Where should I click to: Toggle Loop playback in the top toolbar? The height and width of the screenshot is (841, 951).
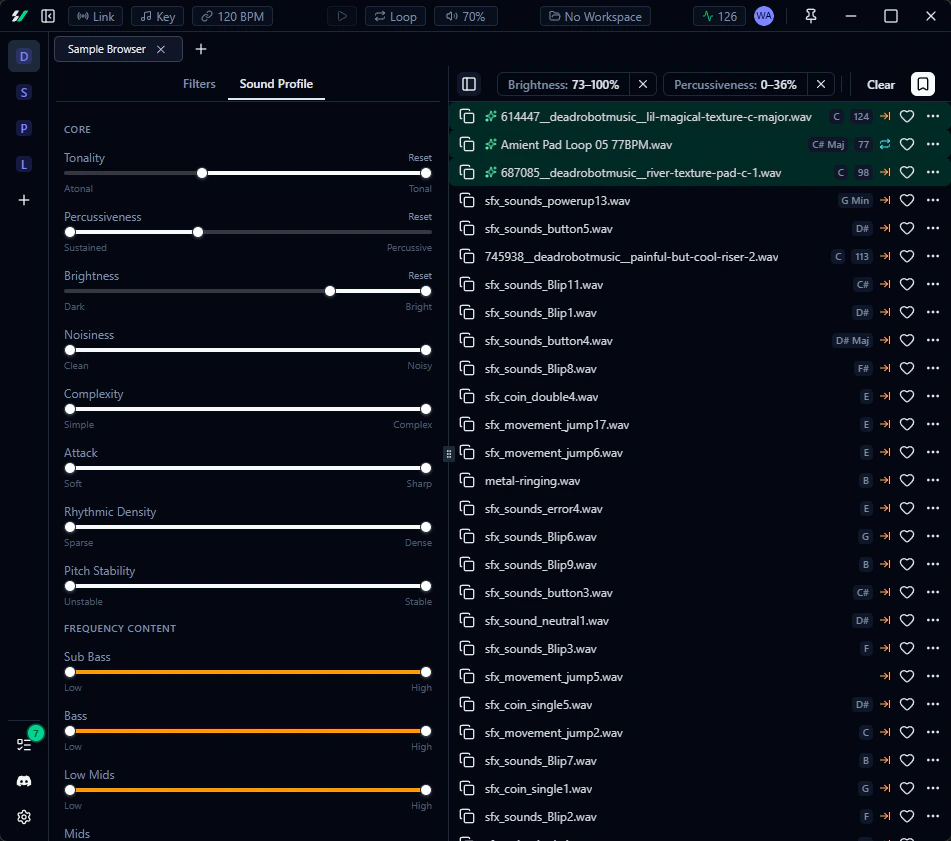pos(394,16)
